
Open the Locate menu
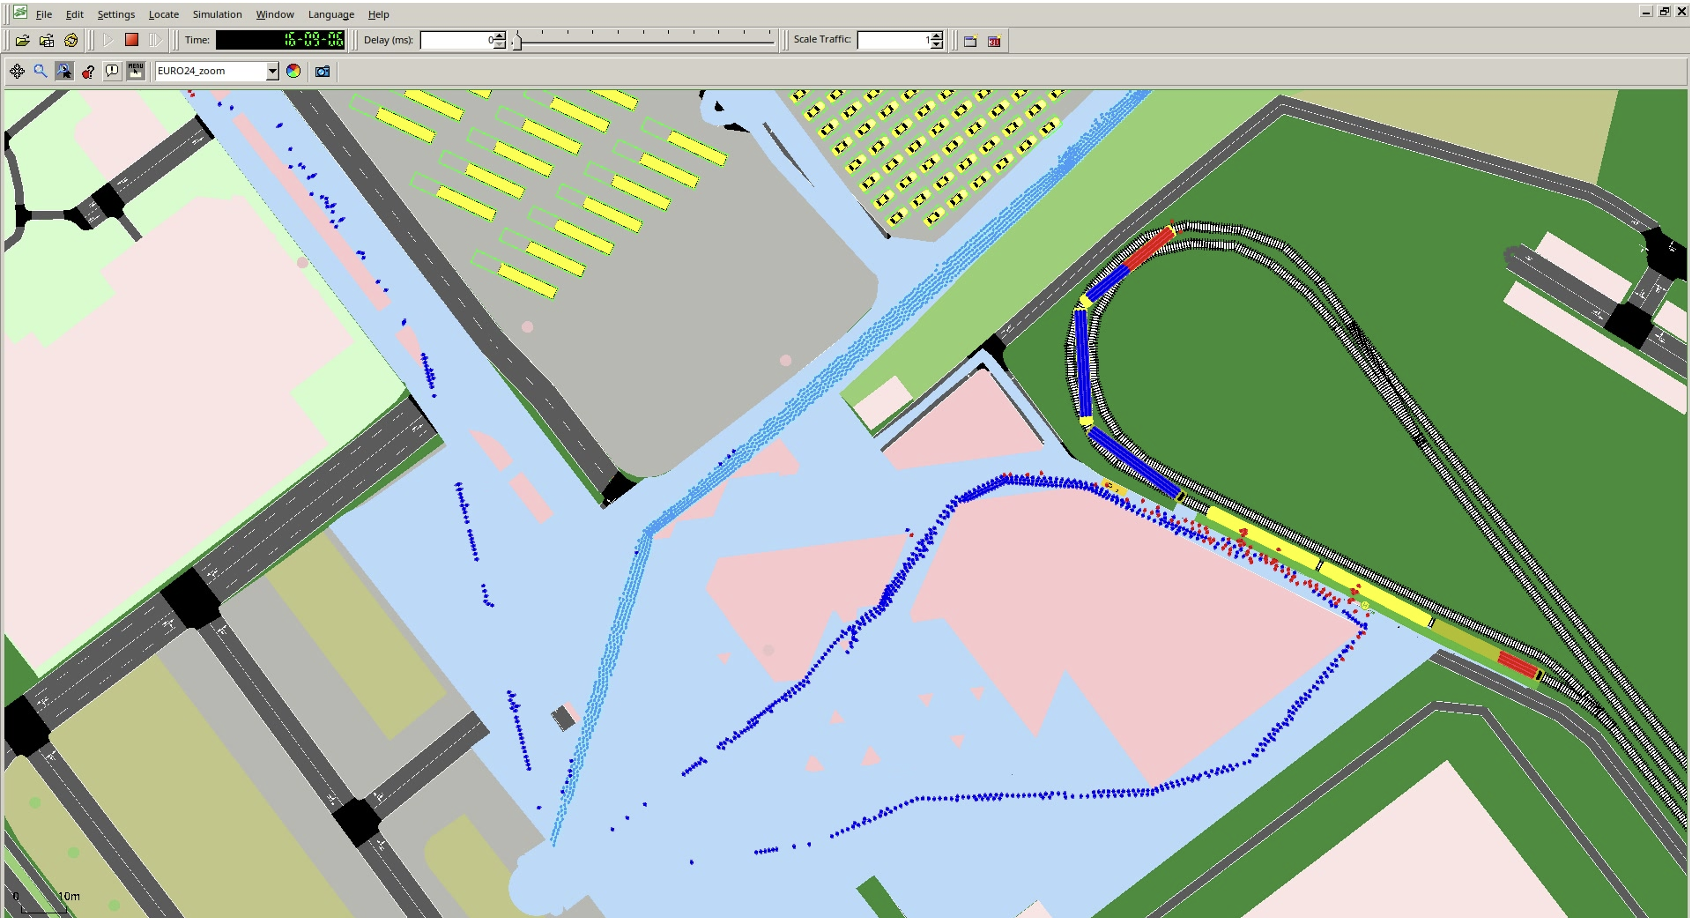coord(163,14)
